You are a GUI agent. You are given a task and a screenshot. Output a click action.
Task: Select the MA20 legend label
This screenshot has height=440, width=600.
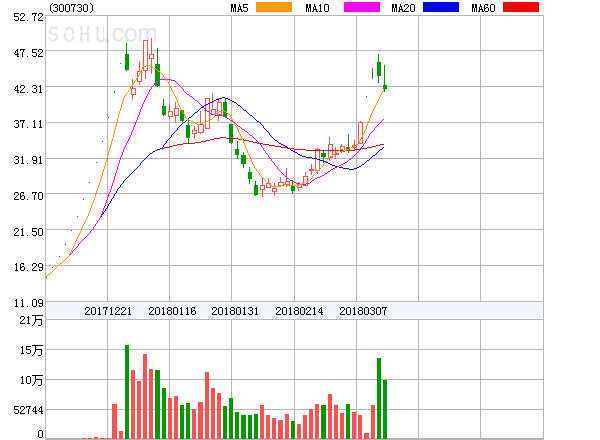coord(403,8)
